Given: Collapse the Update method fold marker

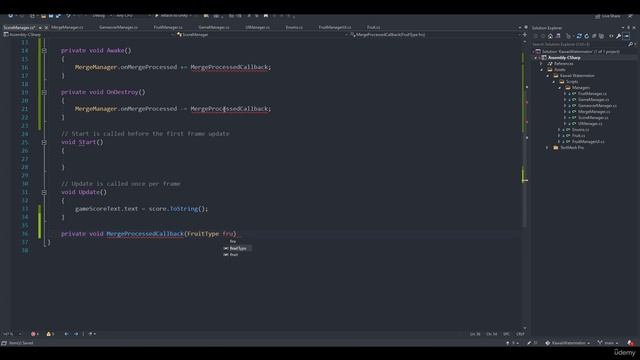Looking at the screenshot, I should point(44,192).
